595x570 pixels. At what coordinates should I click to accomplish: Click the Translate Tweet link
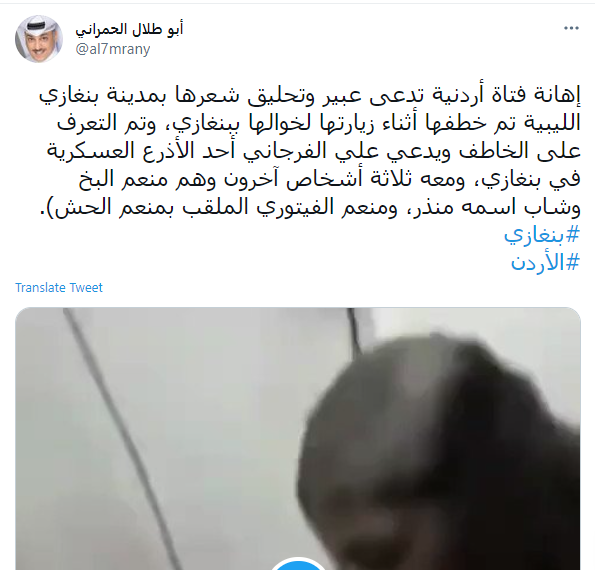coord(59,288)
